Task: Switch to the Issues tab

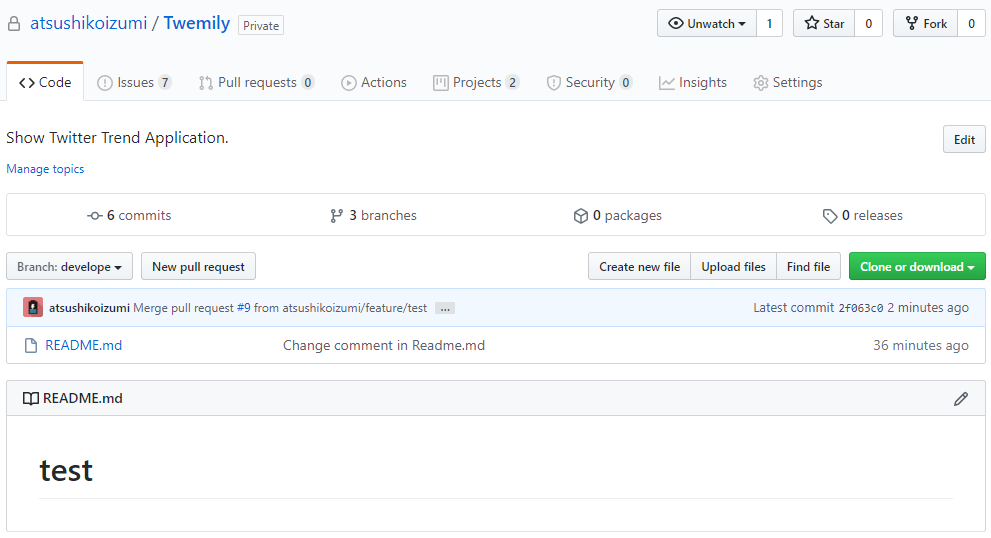Action: (134, 83)
